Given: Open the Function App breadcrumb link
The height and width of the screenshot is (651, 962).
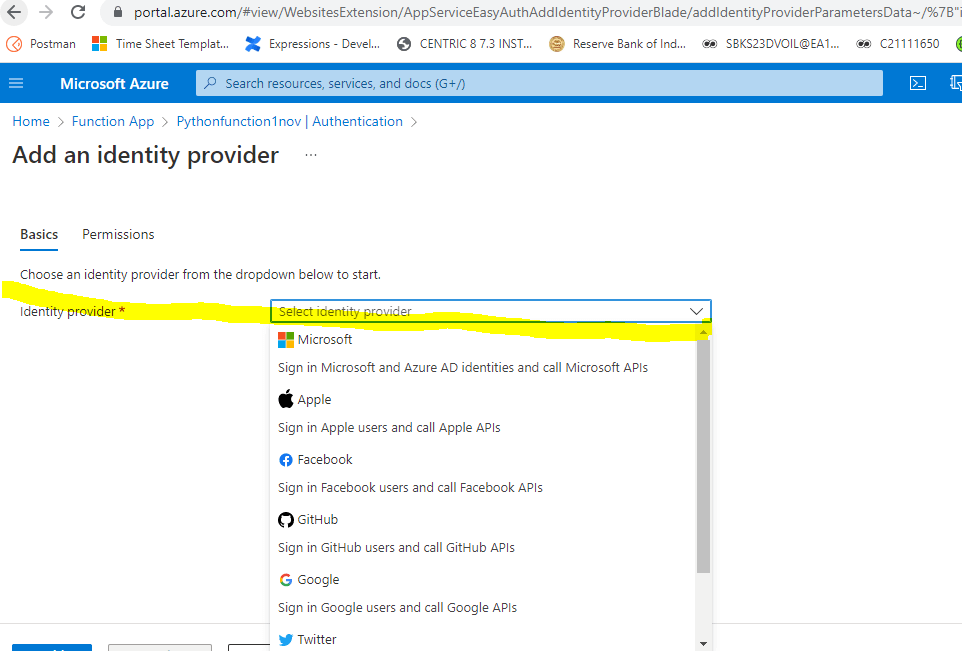Looking at the screenshot, I should pyautogui.click(x=112, y=120).
